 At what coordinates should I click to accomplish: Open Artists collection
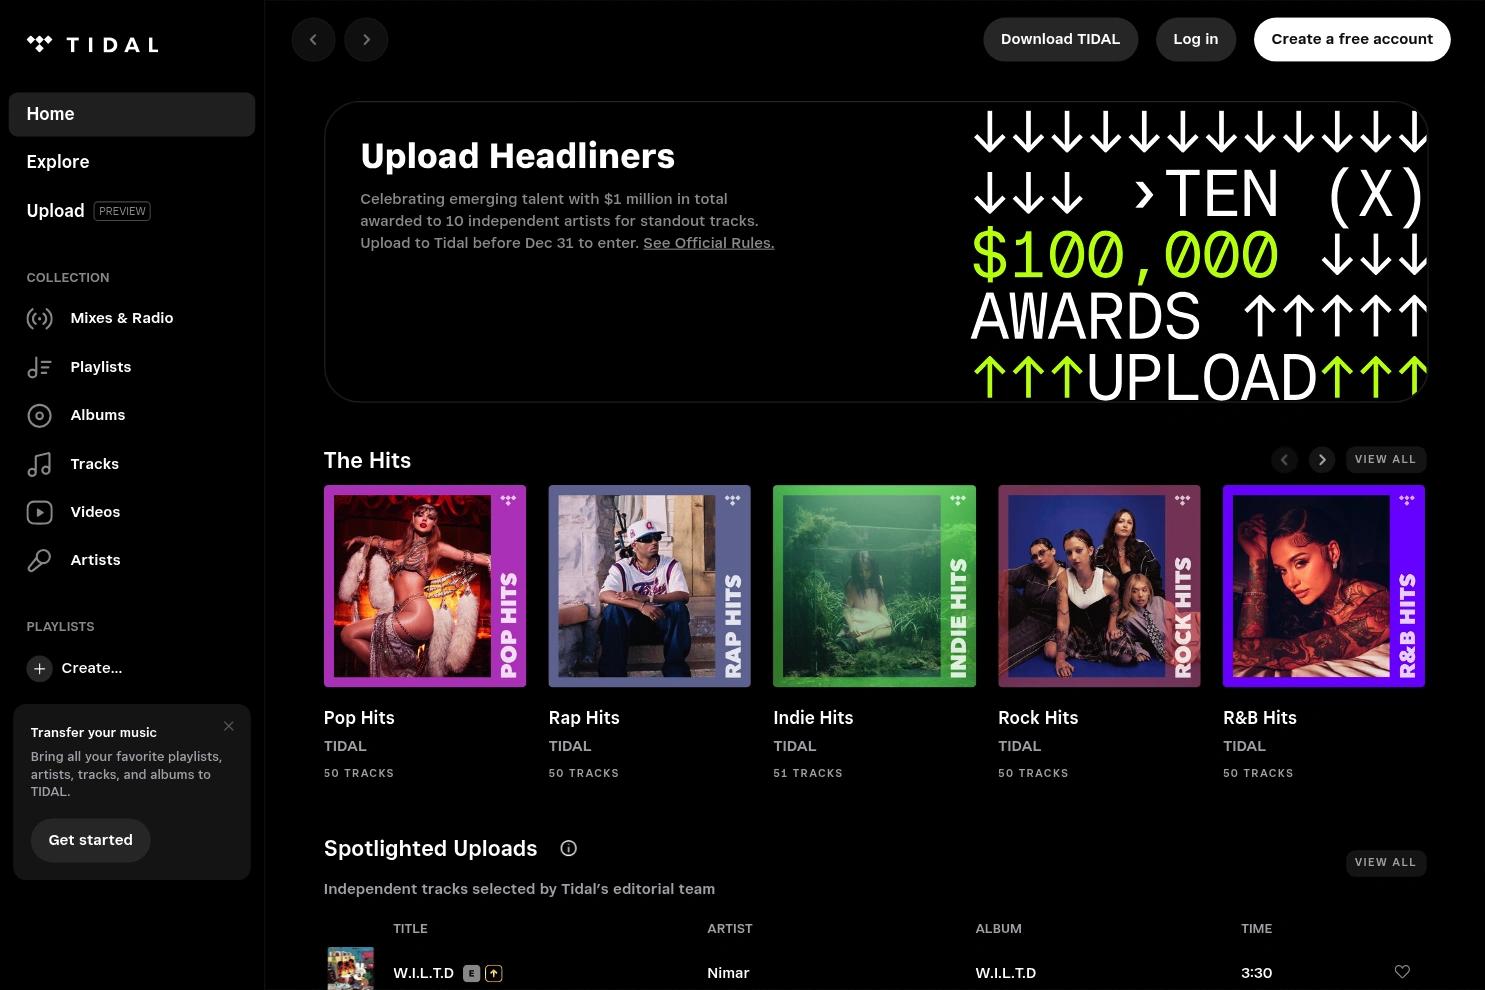[95, 560]
